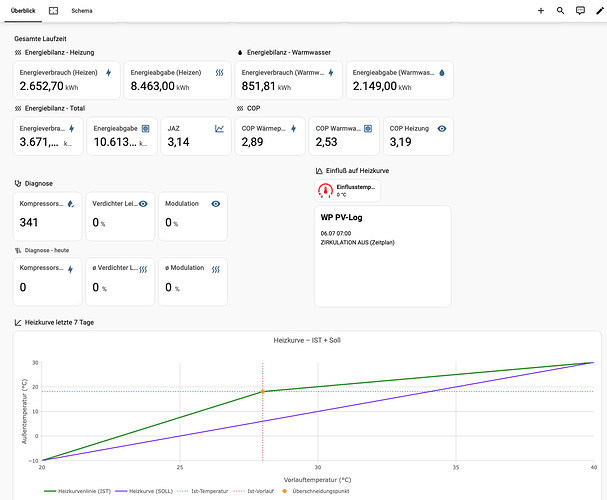
Task: Toggle Heizkurve (SOLL) legend entry
Action: [144, 491]
